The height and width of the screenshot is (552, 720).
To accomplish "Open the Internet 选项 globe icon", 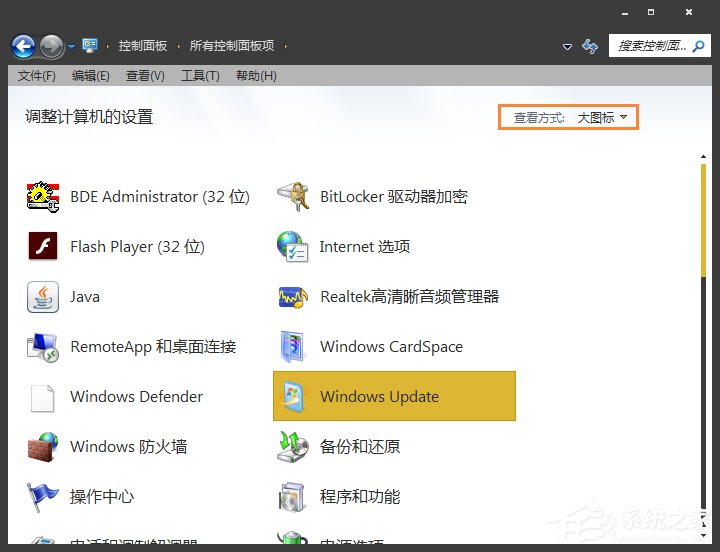I will point(292,247).
